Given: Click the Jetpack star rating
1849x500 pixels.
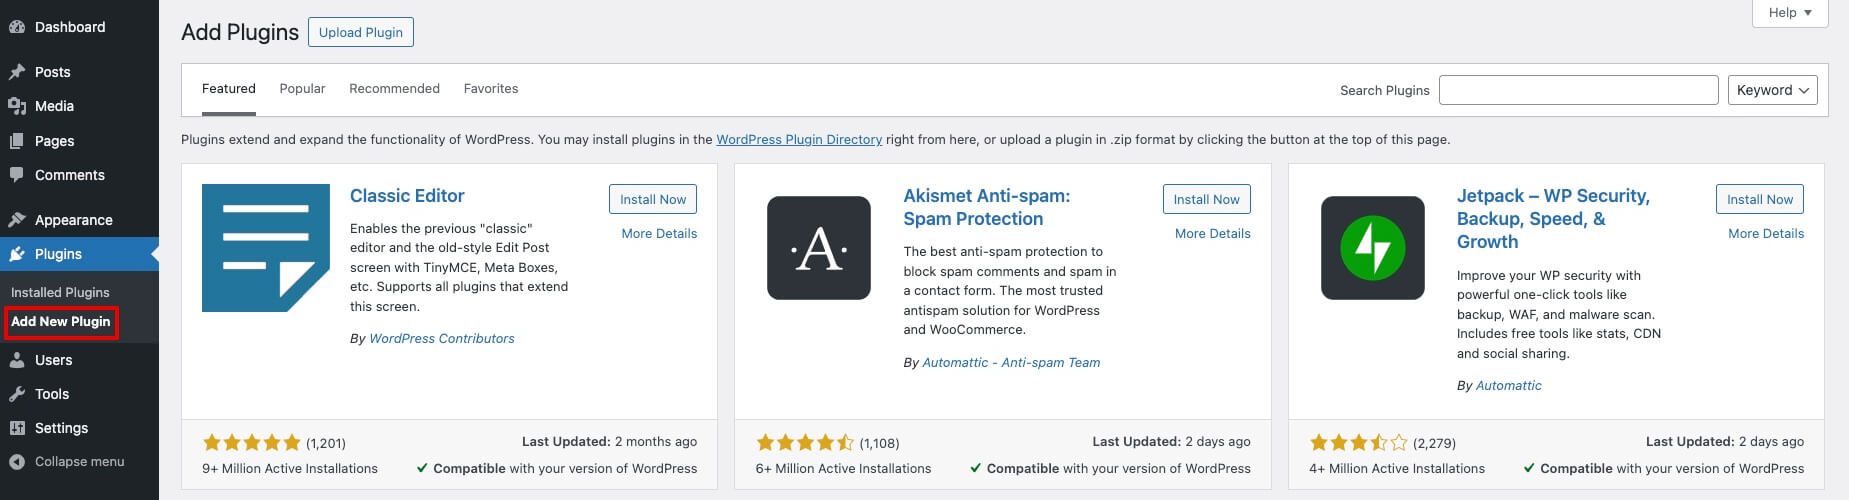Looking at the screenshot, I should coord(1359,442).
